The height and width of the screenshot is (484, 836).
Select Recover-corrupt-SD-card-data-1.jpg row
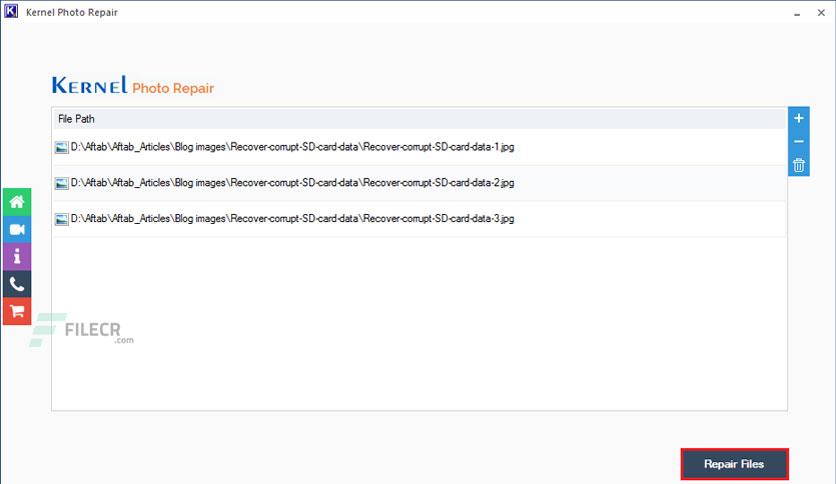pos(420,147)
